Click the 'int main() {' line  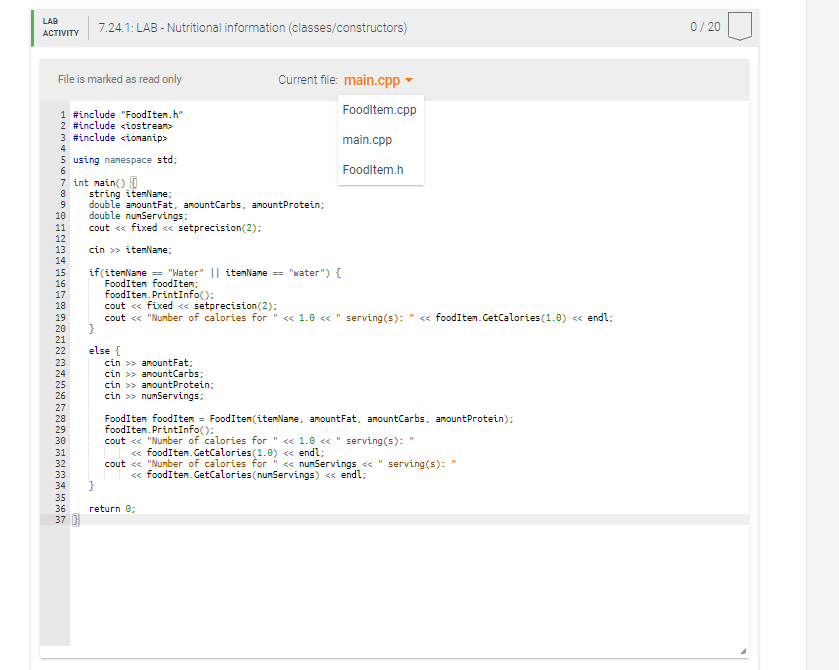coord(105,182)
